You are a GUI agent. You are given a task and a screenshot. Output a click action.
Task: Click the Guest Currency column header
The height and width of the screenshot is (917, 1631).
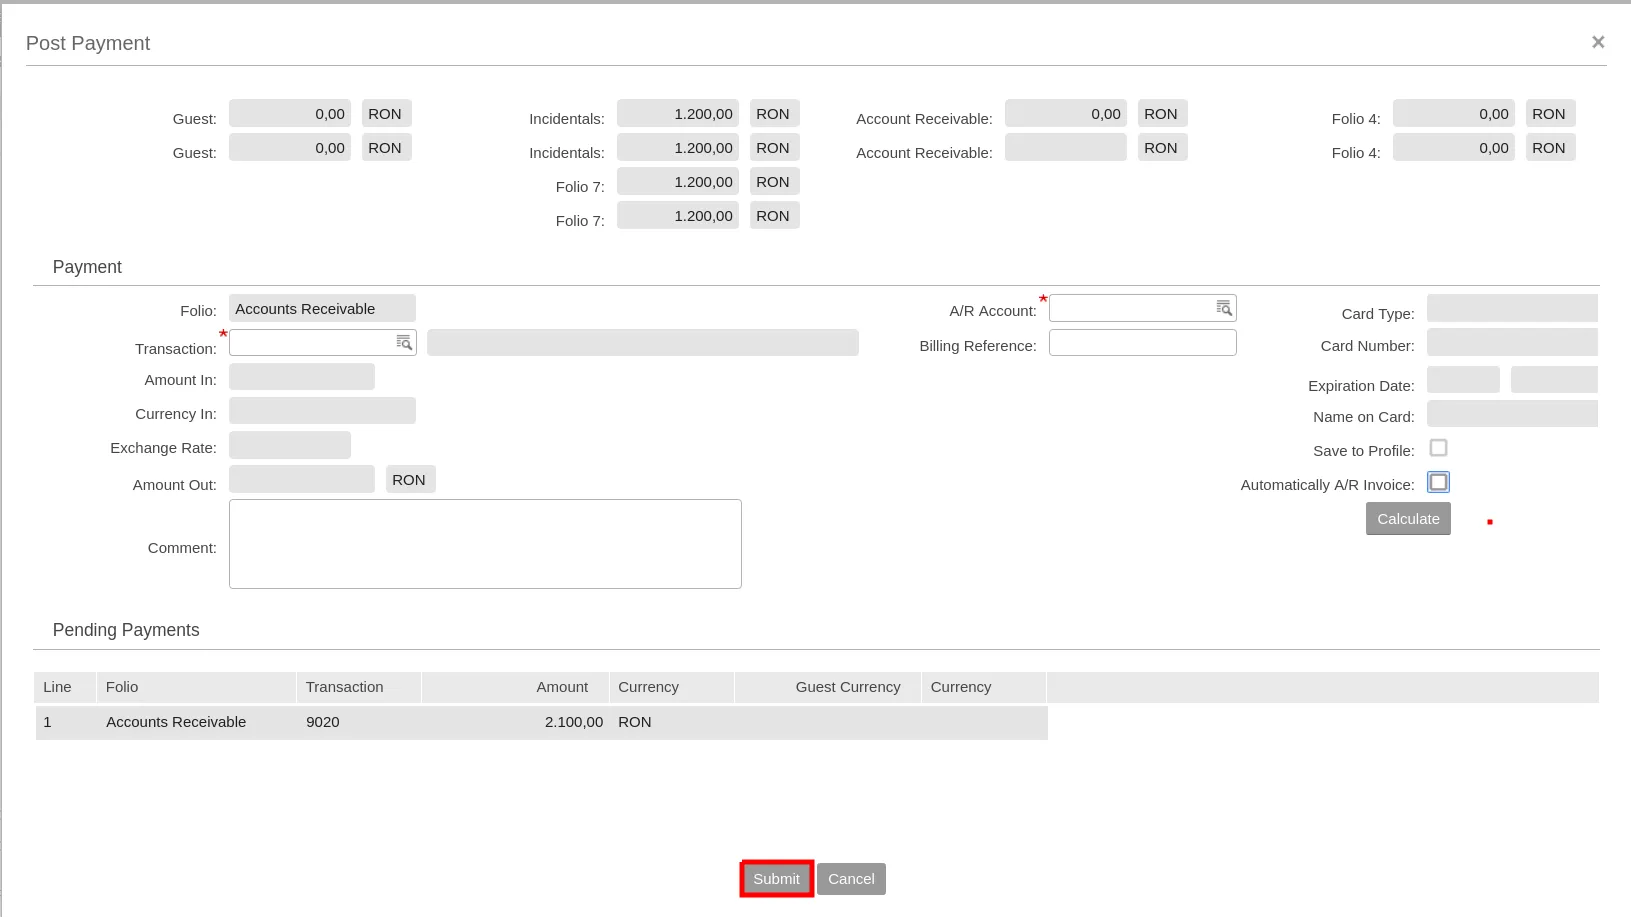point(828,687)
